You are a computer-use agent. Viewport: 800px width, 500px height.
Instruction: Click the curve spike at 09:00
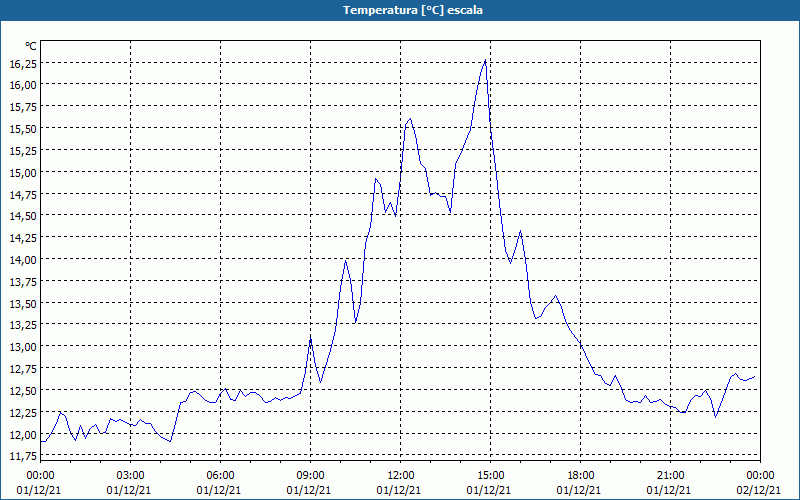311,338
